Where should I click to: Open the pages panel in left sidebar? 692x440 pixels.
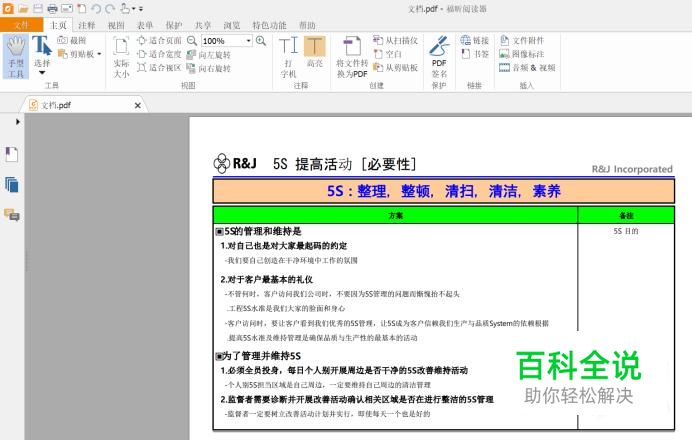click(12, 184)
